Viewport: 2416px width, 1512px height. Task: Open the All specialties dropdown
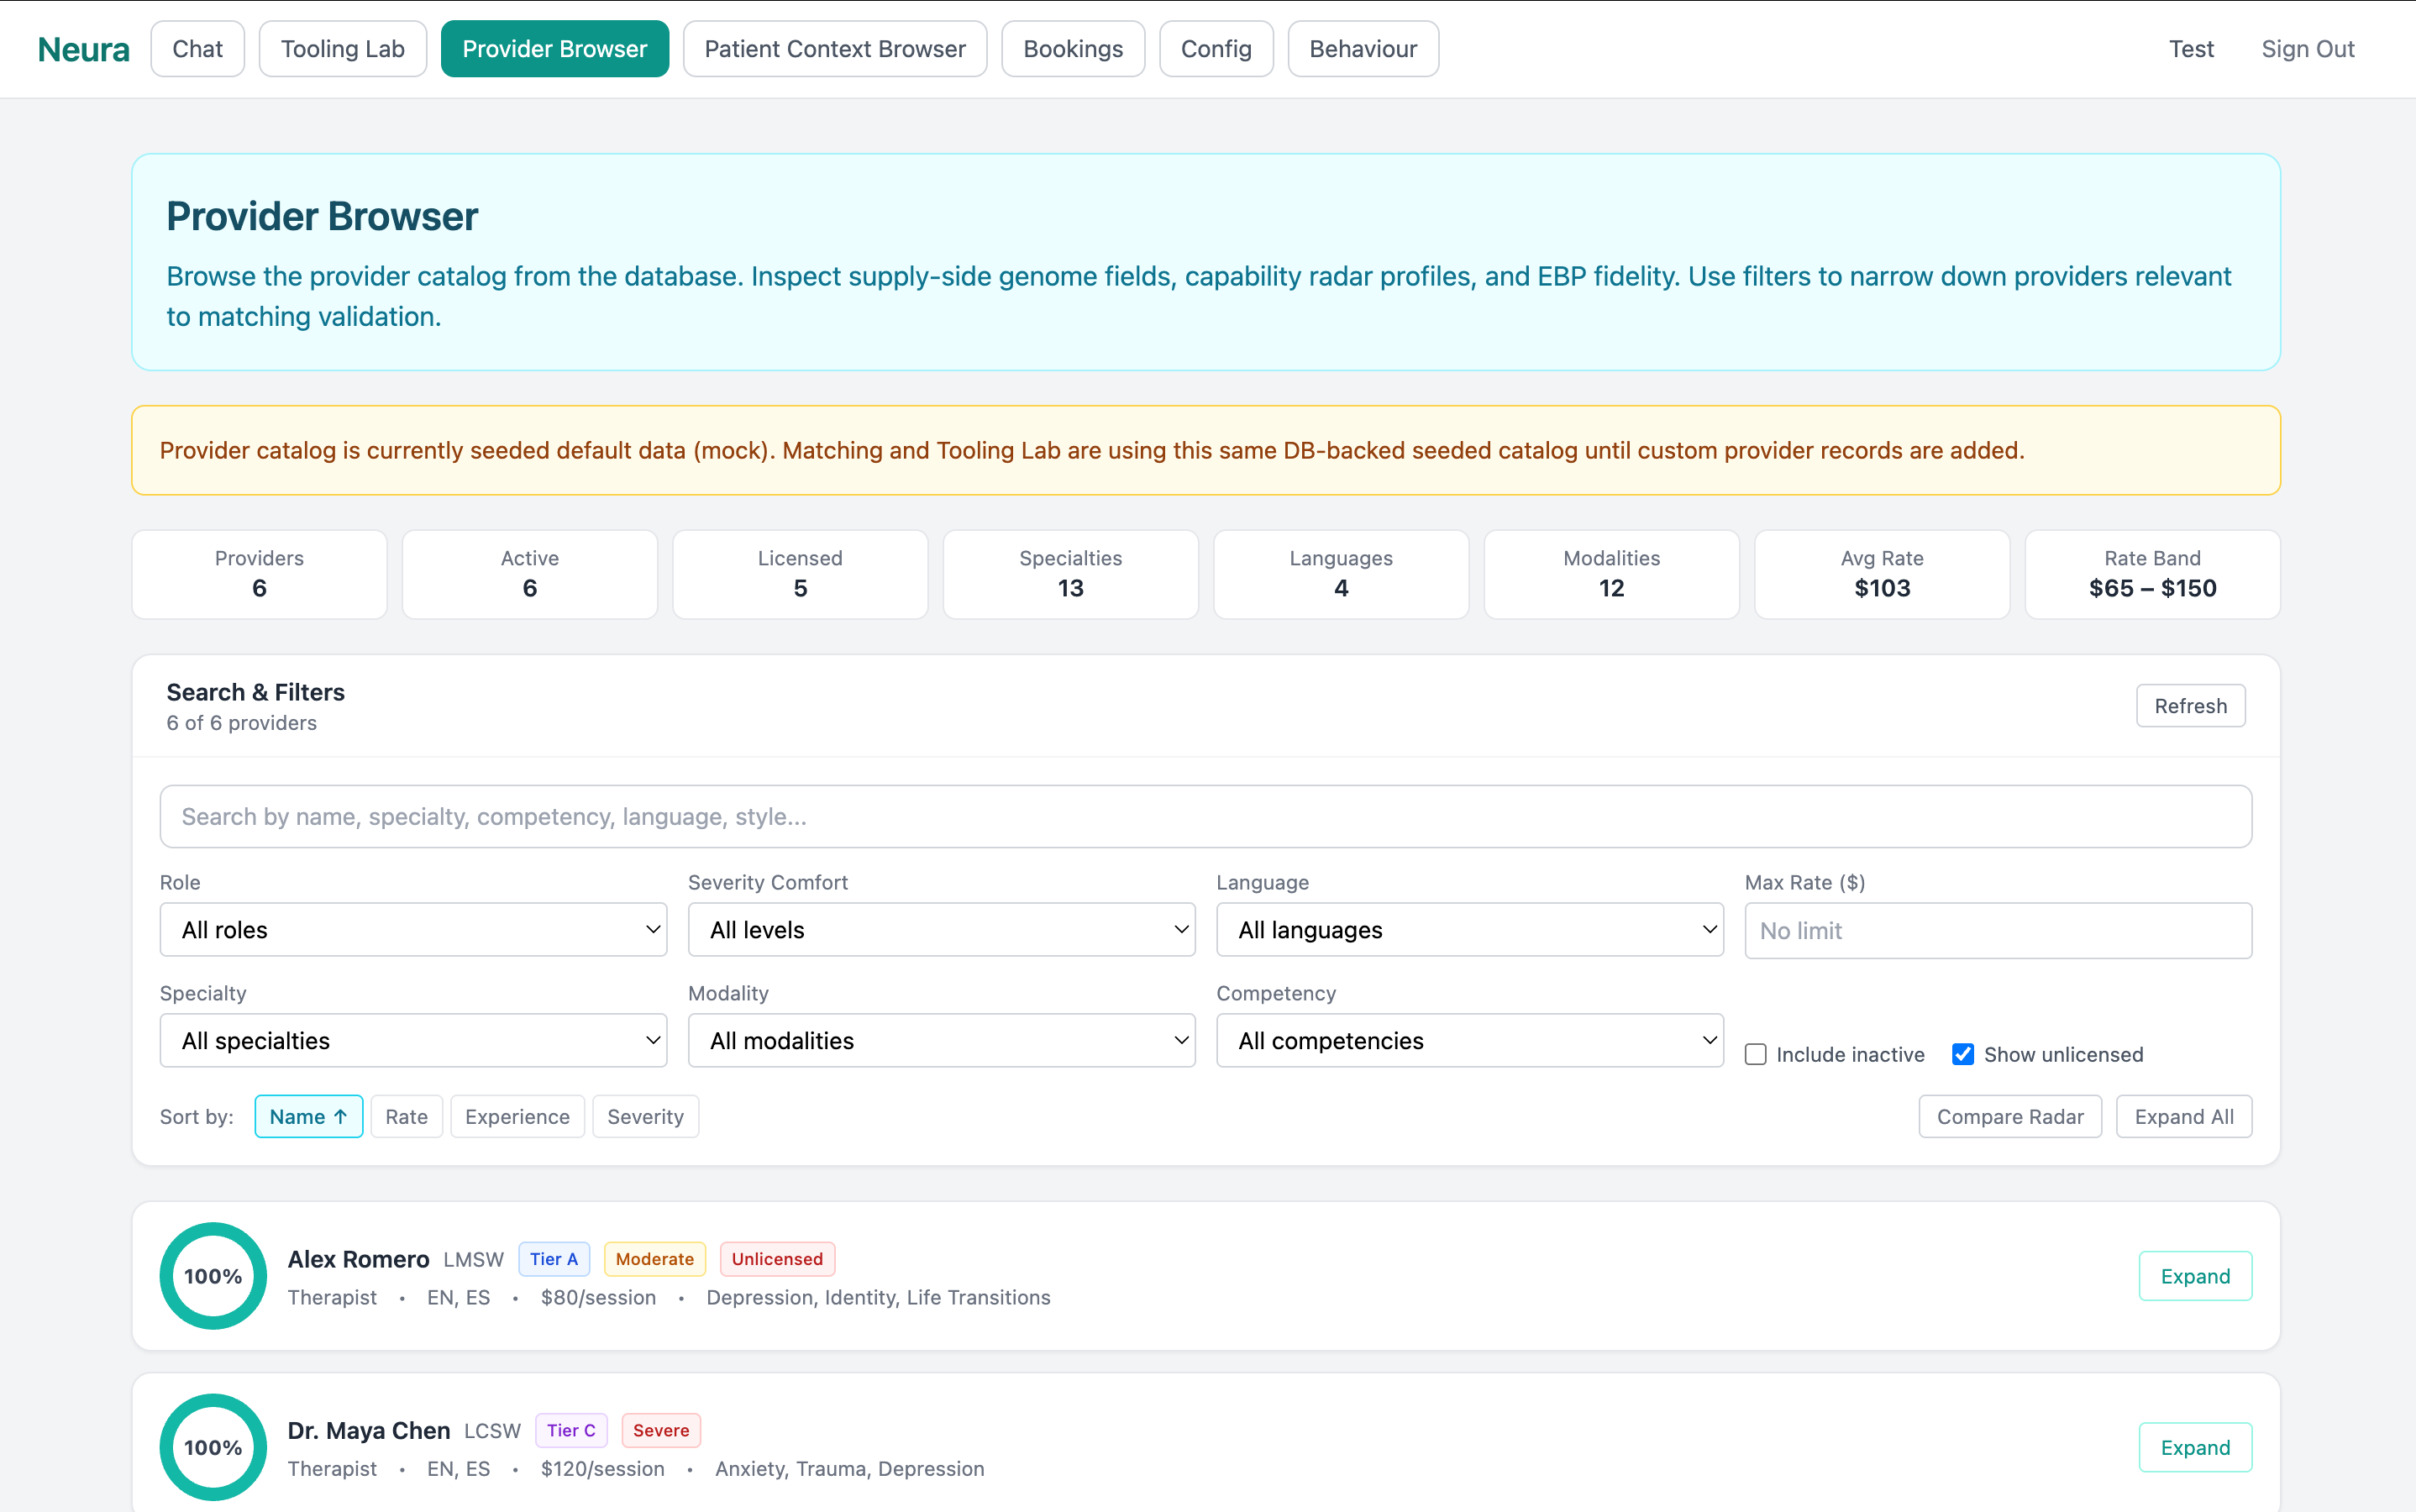[x=412, y=1040]
